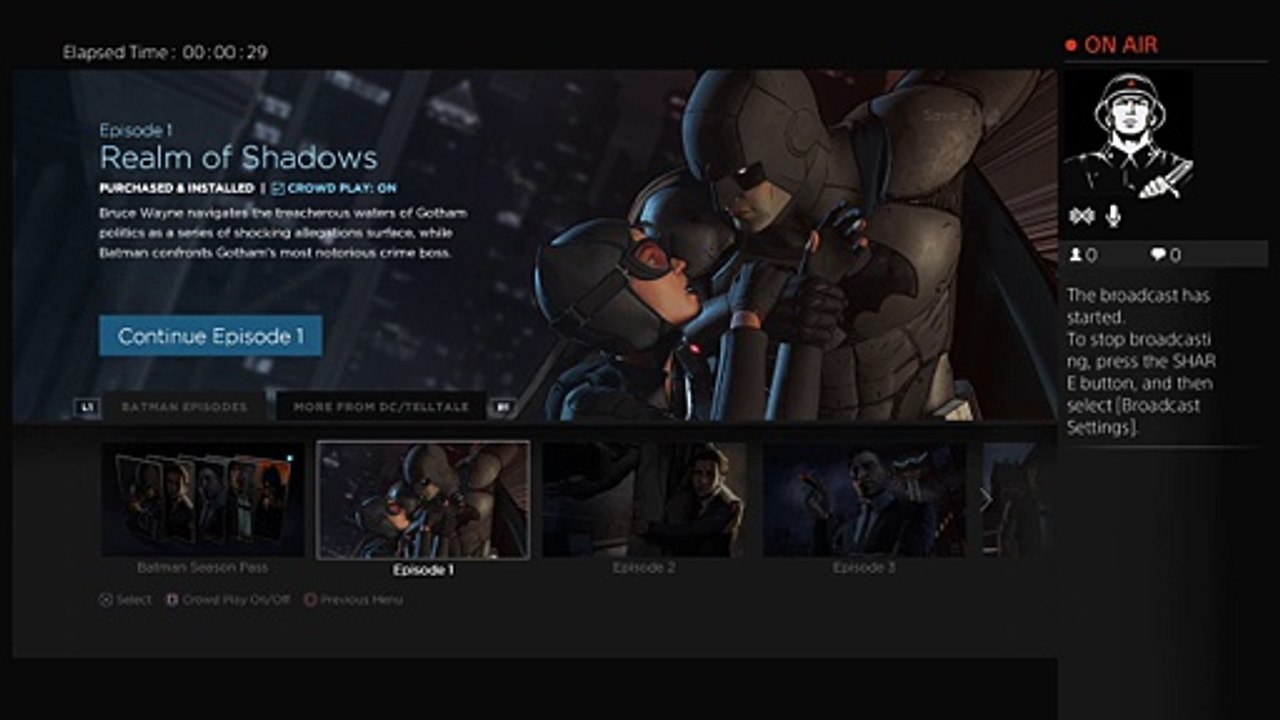Screen dimensions: 1280x720
Task: Open the comments speech bubble icon
Action: pos(1158,255)
